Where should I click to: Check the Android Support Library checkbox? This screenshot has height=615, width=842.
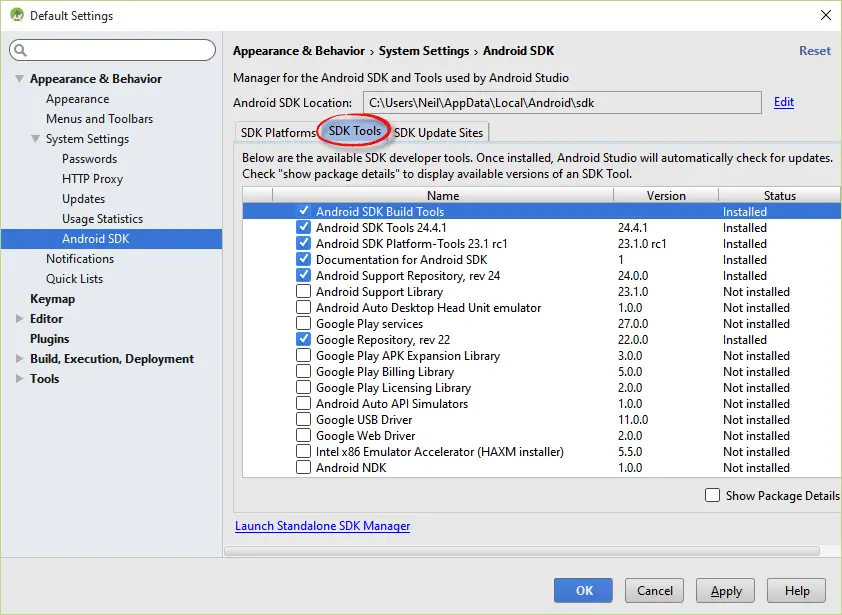click(303, 292)
